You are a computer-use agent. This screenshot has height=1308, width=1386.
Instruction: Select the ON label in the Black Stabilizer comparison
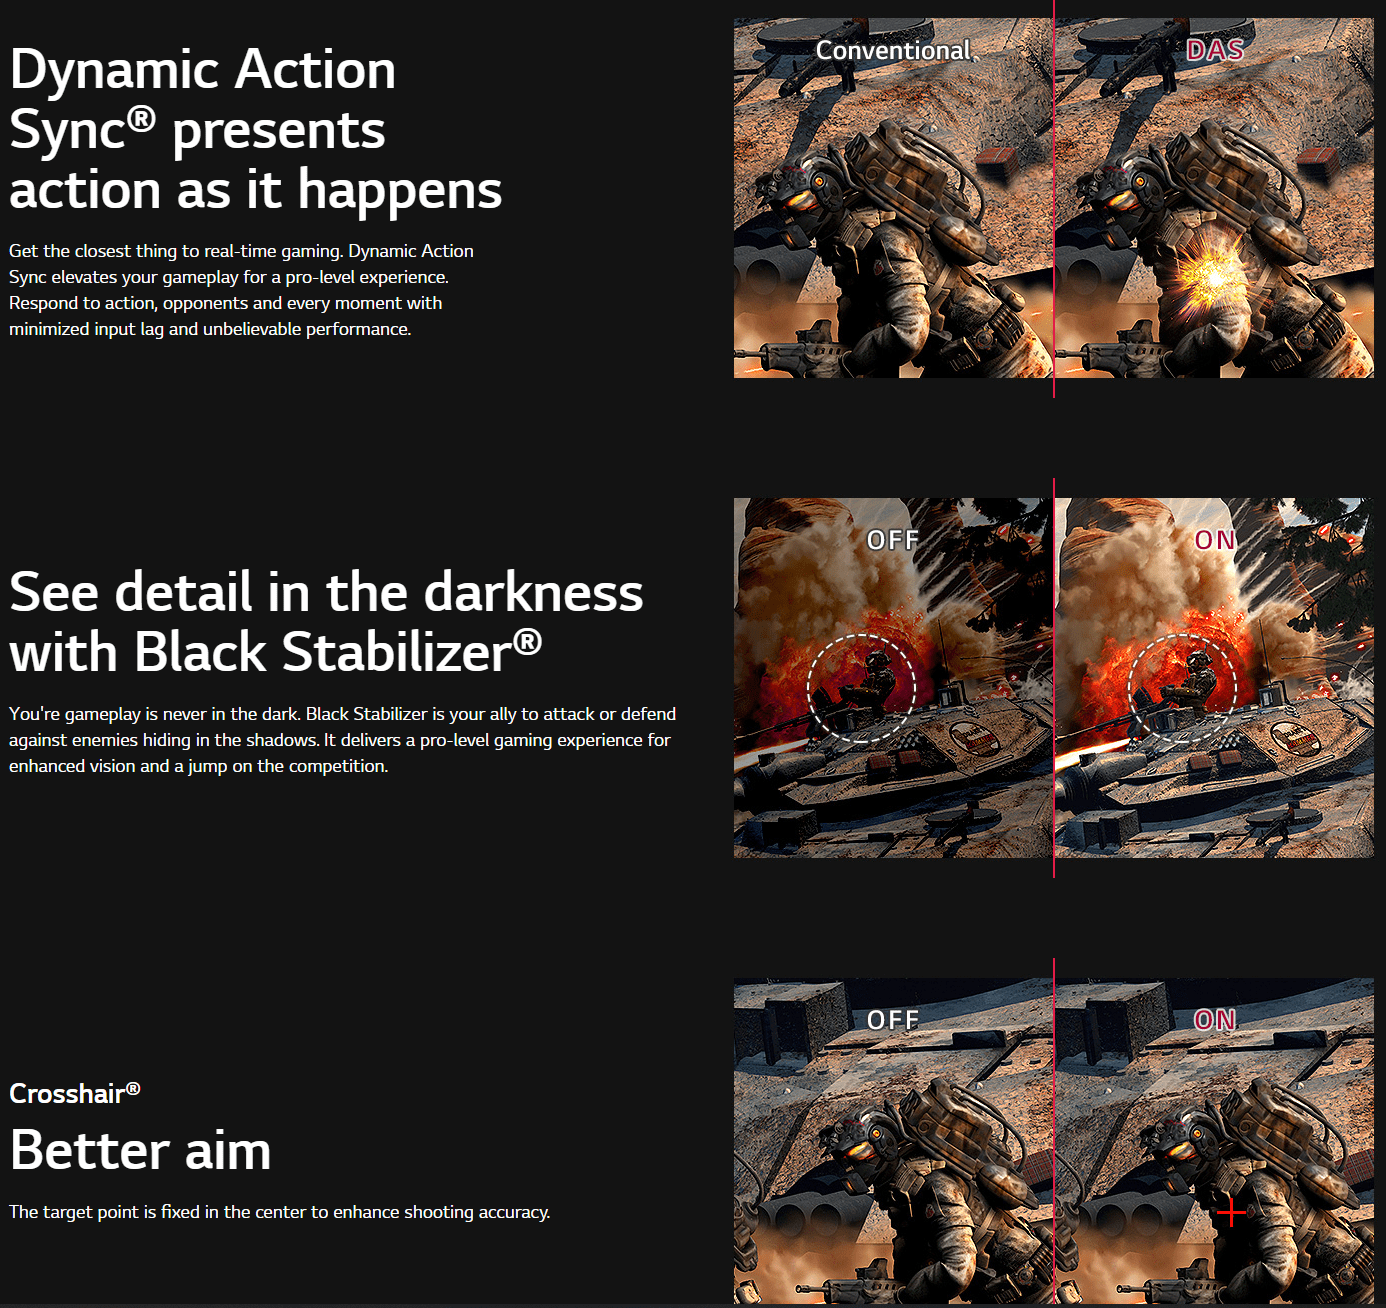[1215, 540]
